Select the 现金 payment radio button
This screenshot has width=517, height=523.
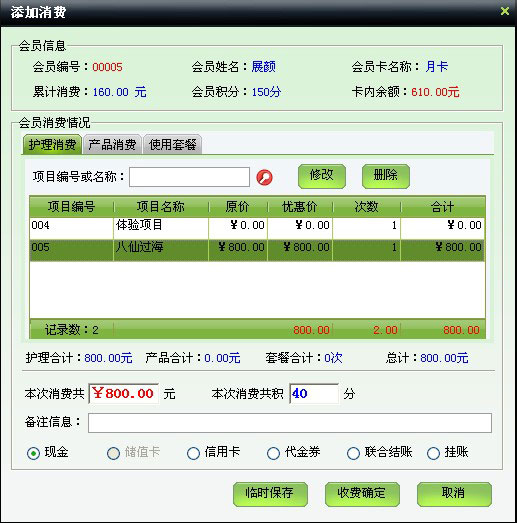[x=33, y=453]
